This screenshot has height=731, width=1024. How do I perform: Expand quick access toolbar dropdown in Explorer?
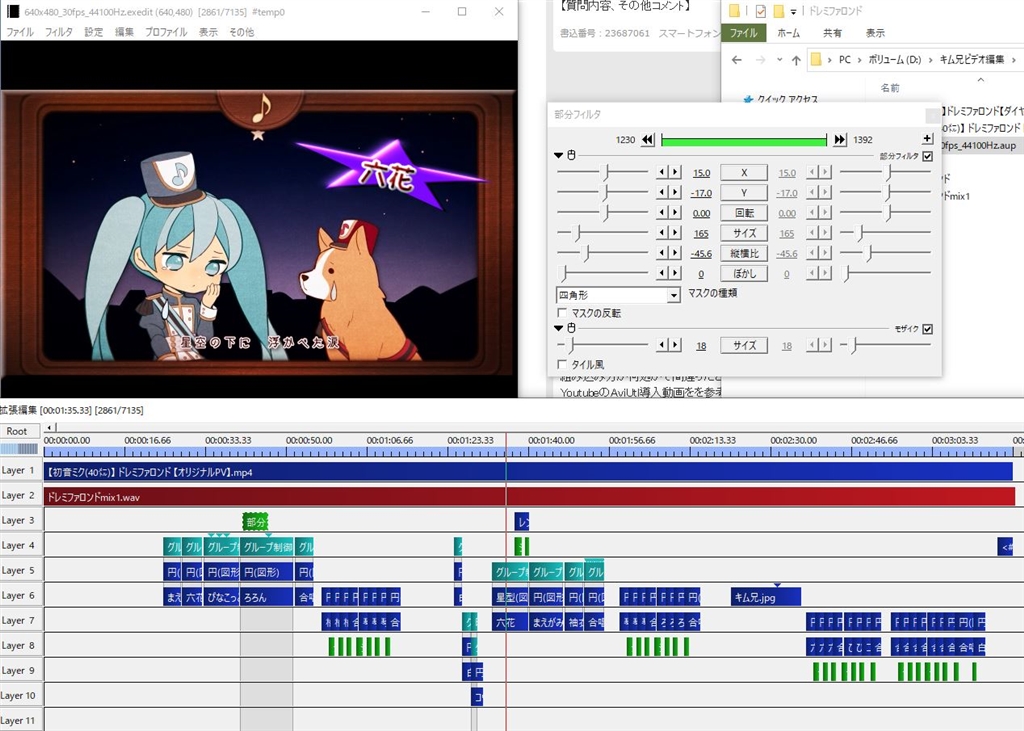coord(793,12)
